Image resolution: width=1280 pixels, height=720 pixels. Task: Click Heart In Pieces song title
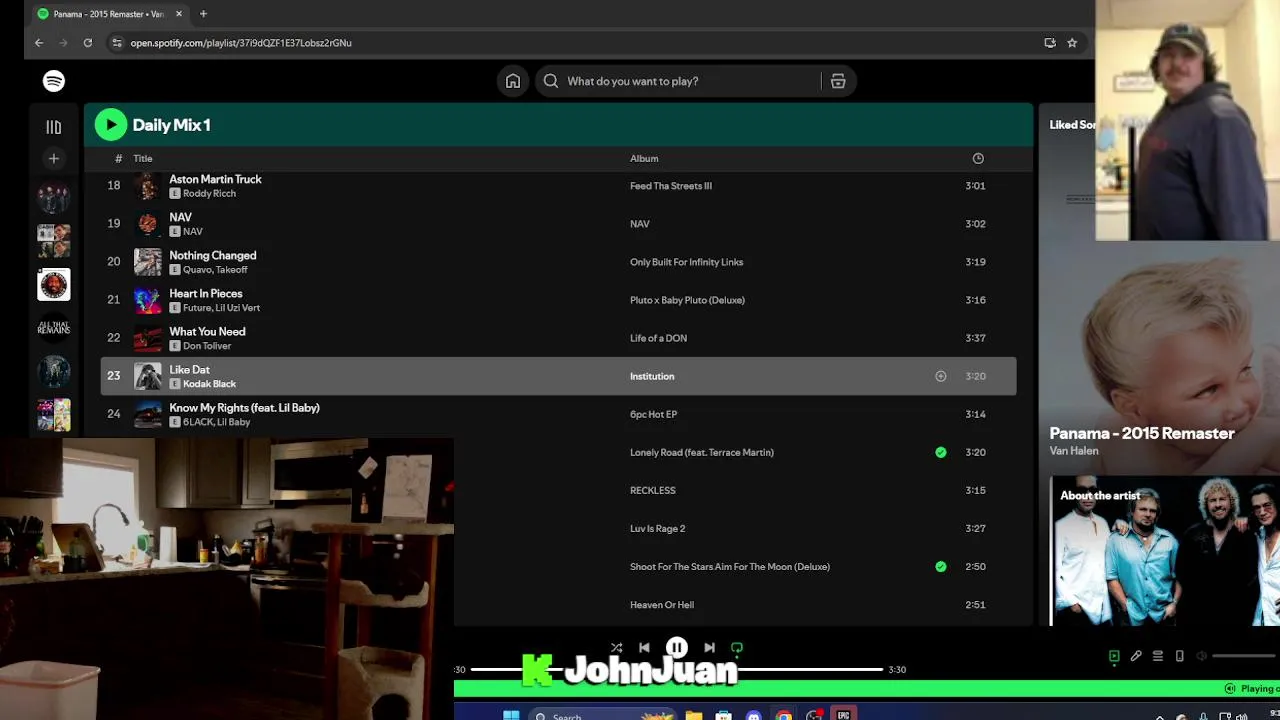click(205, 293)
